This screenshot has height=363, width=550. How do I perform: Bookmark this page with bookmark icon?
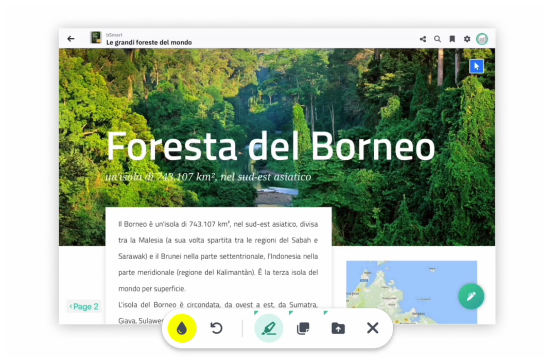(452, 39)
